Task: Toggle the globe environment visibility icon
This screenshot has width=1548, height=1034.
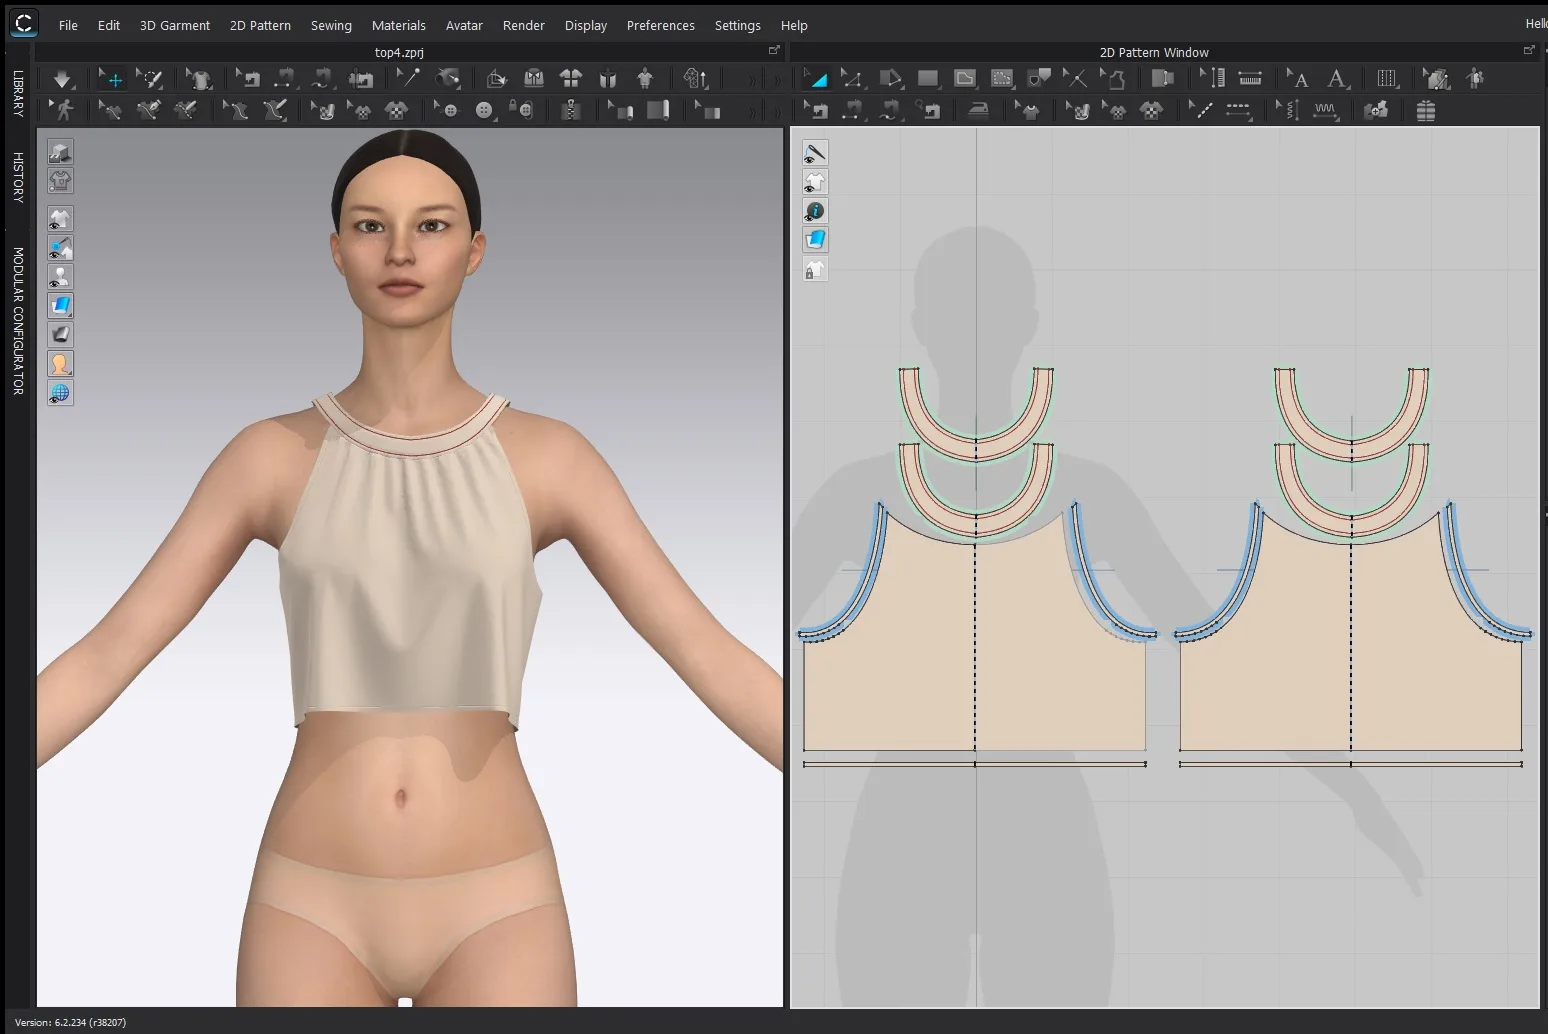Action: (60, 393)
